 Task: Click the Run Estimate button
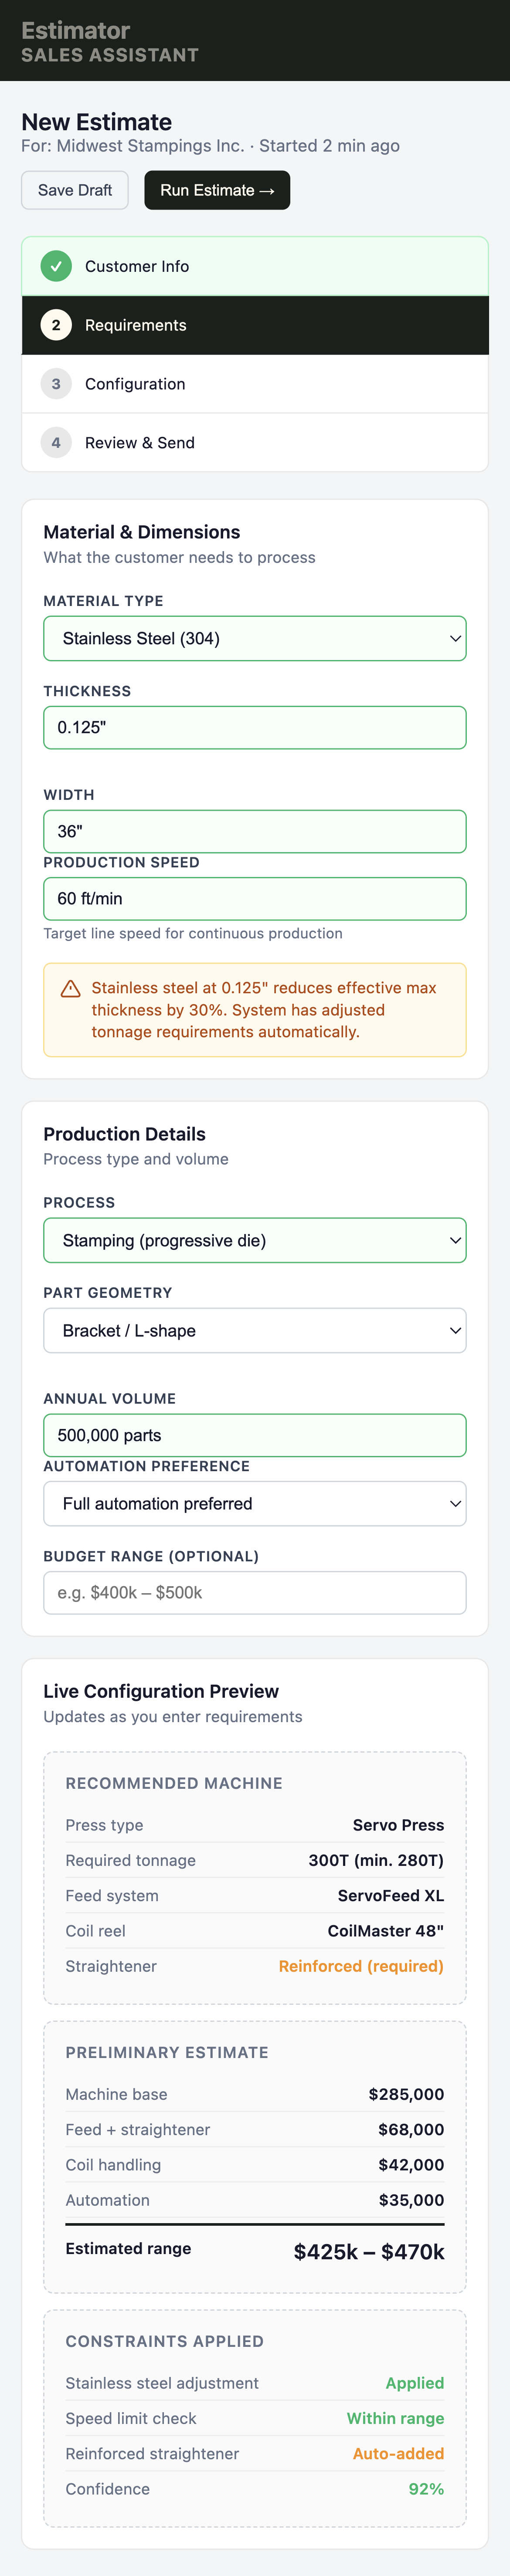pyautogui.click(x=216, y=189)
